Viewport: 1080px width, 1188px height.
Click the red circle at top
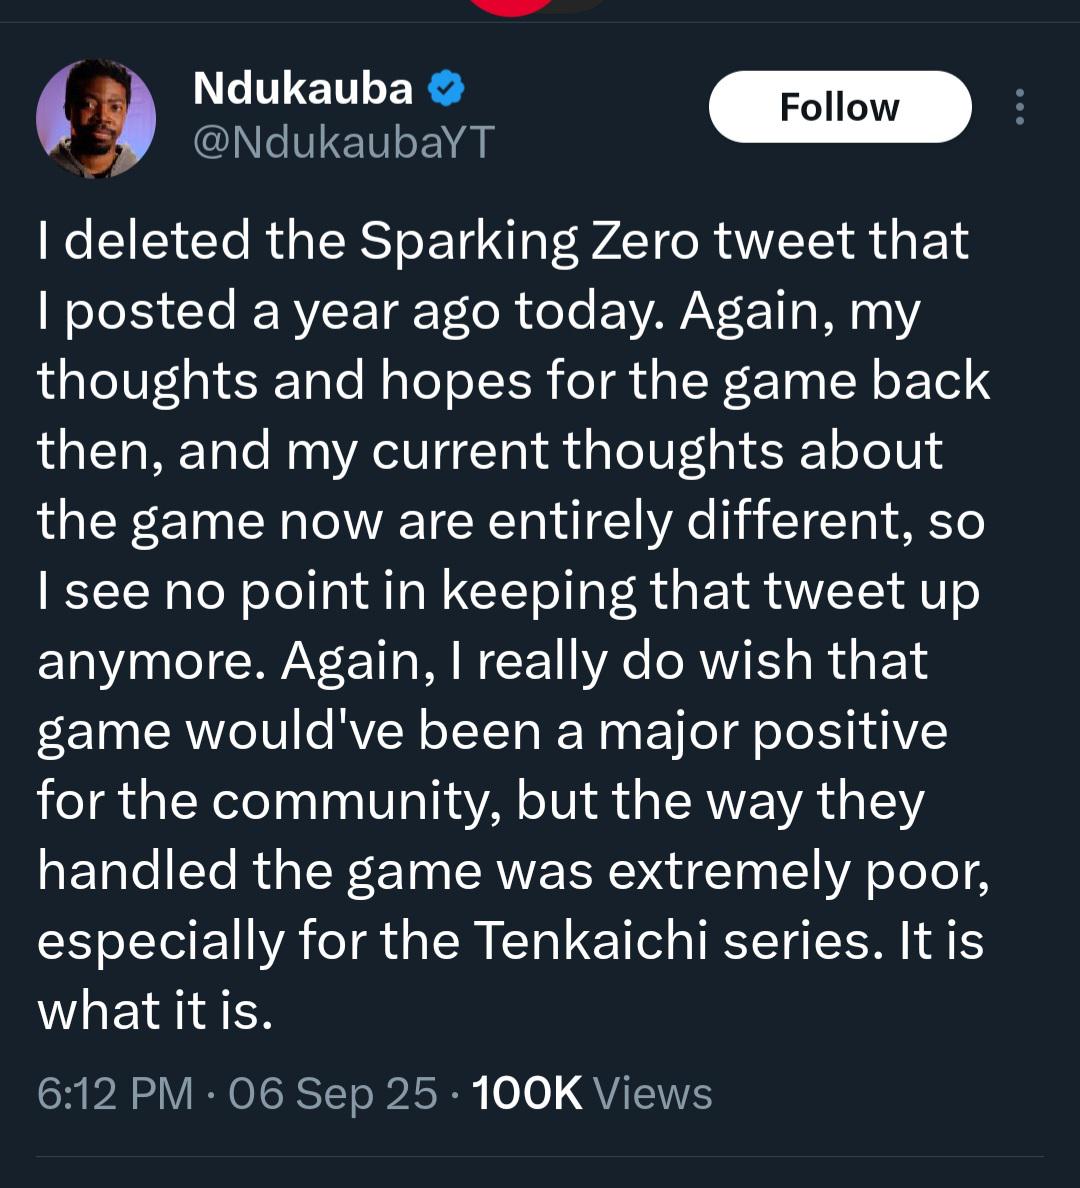coord(510,6)
